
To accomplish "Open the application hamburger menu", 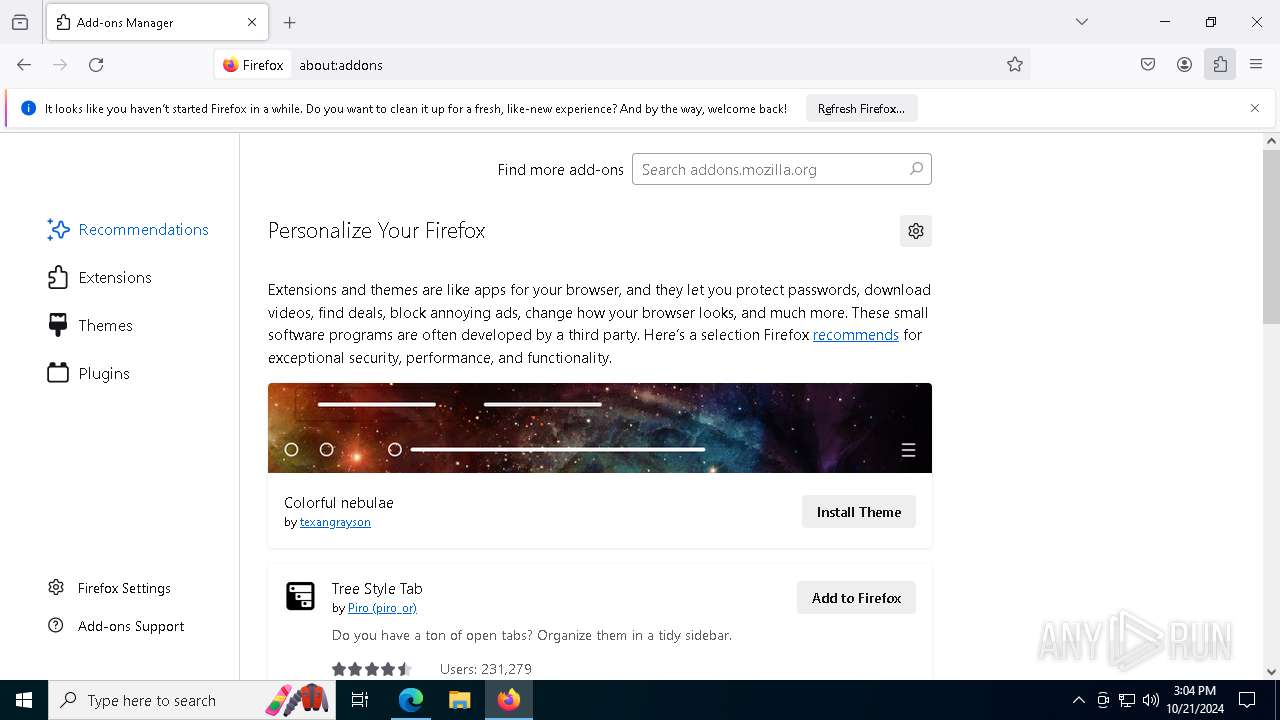I will point(1256,65).
